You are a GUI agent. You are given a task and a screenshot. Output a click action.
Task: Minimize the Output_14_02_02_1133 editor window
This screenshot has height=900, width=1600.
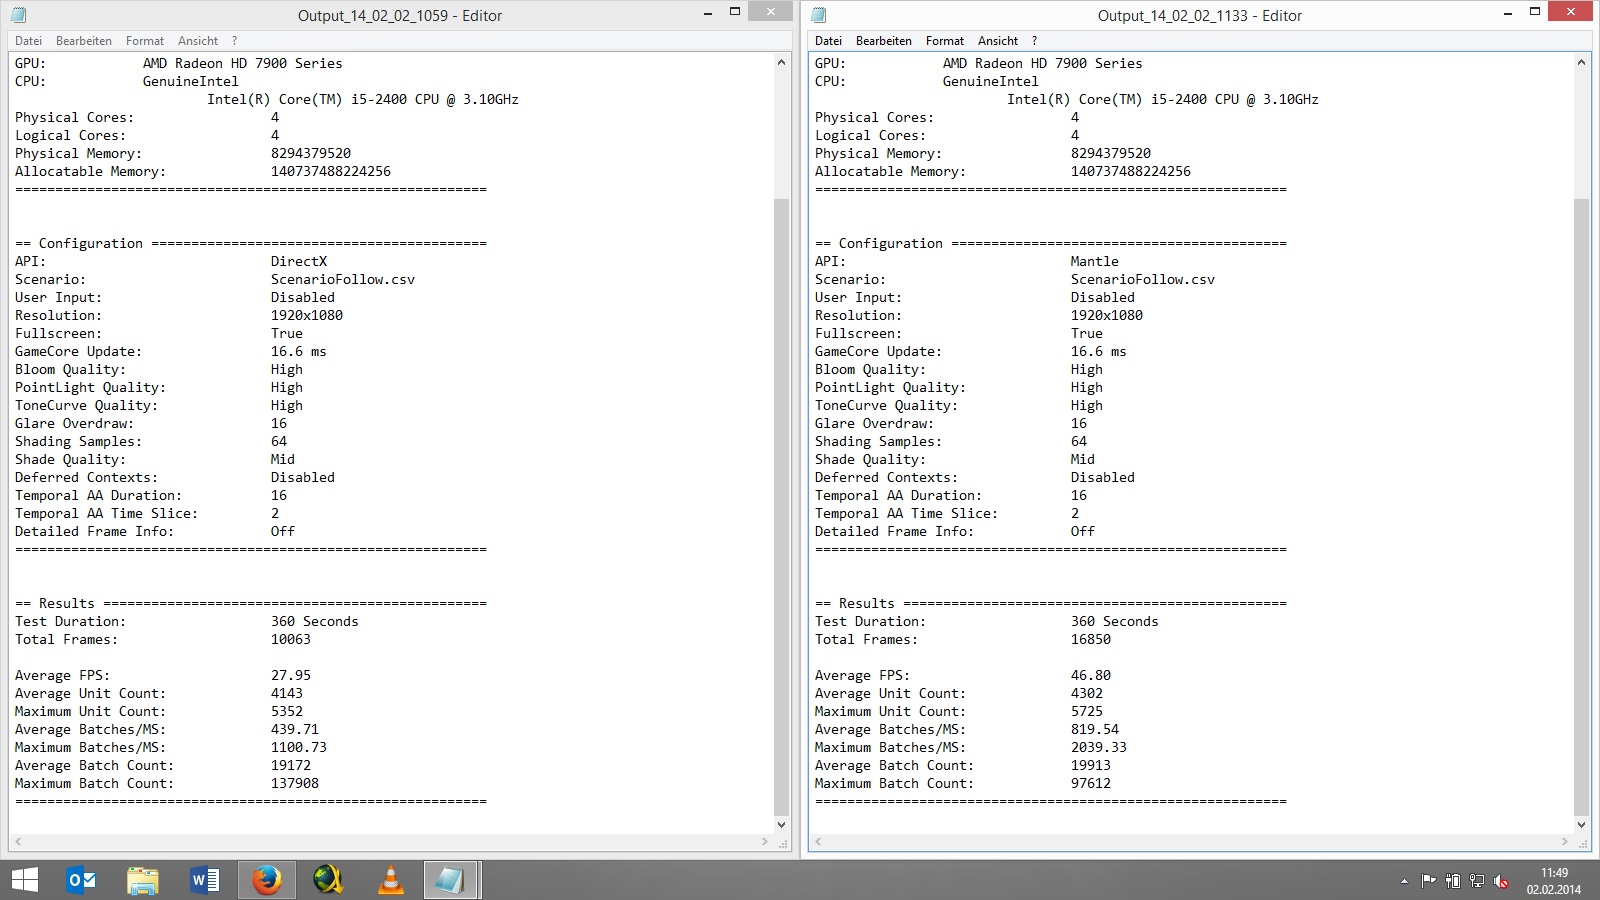pyautogui.click(x=1508, y=13)
